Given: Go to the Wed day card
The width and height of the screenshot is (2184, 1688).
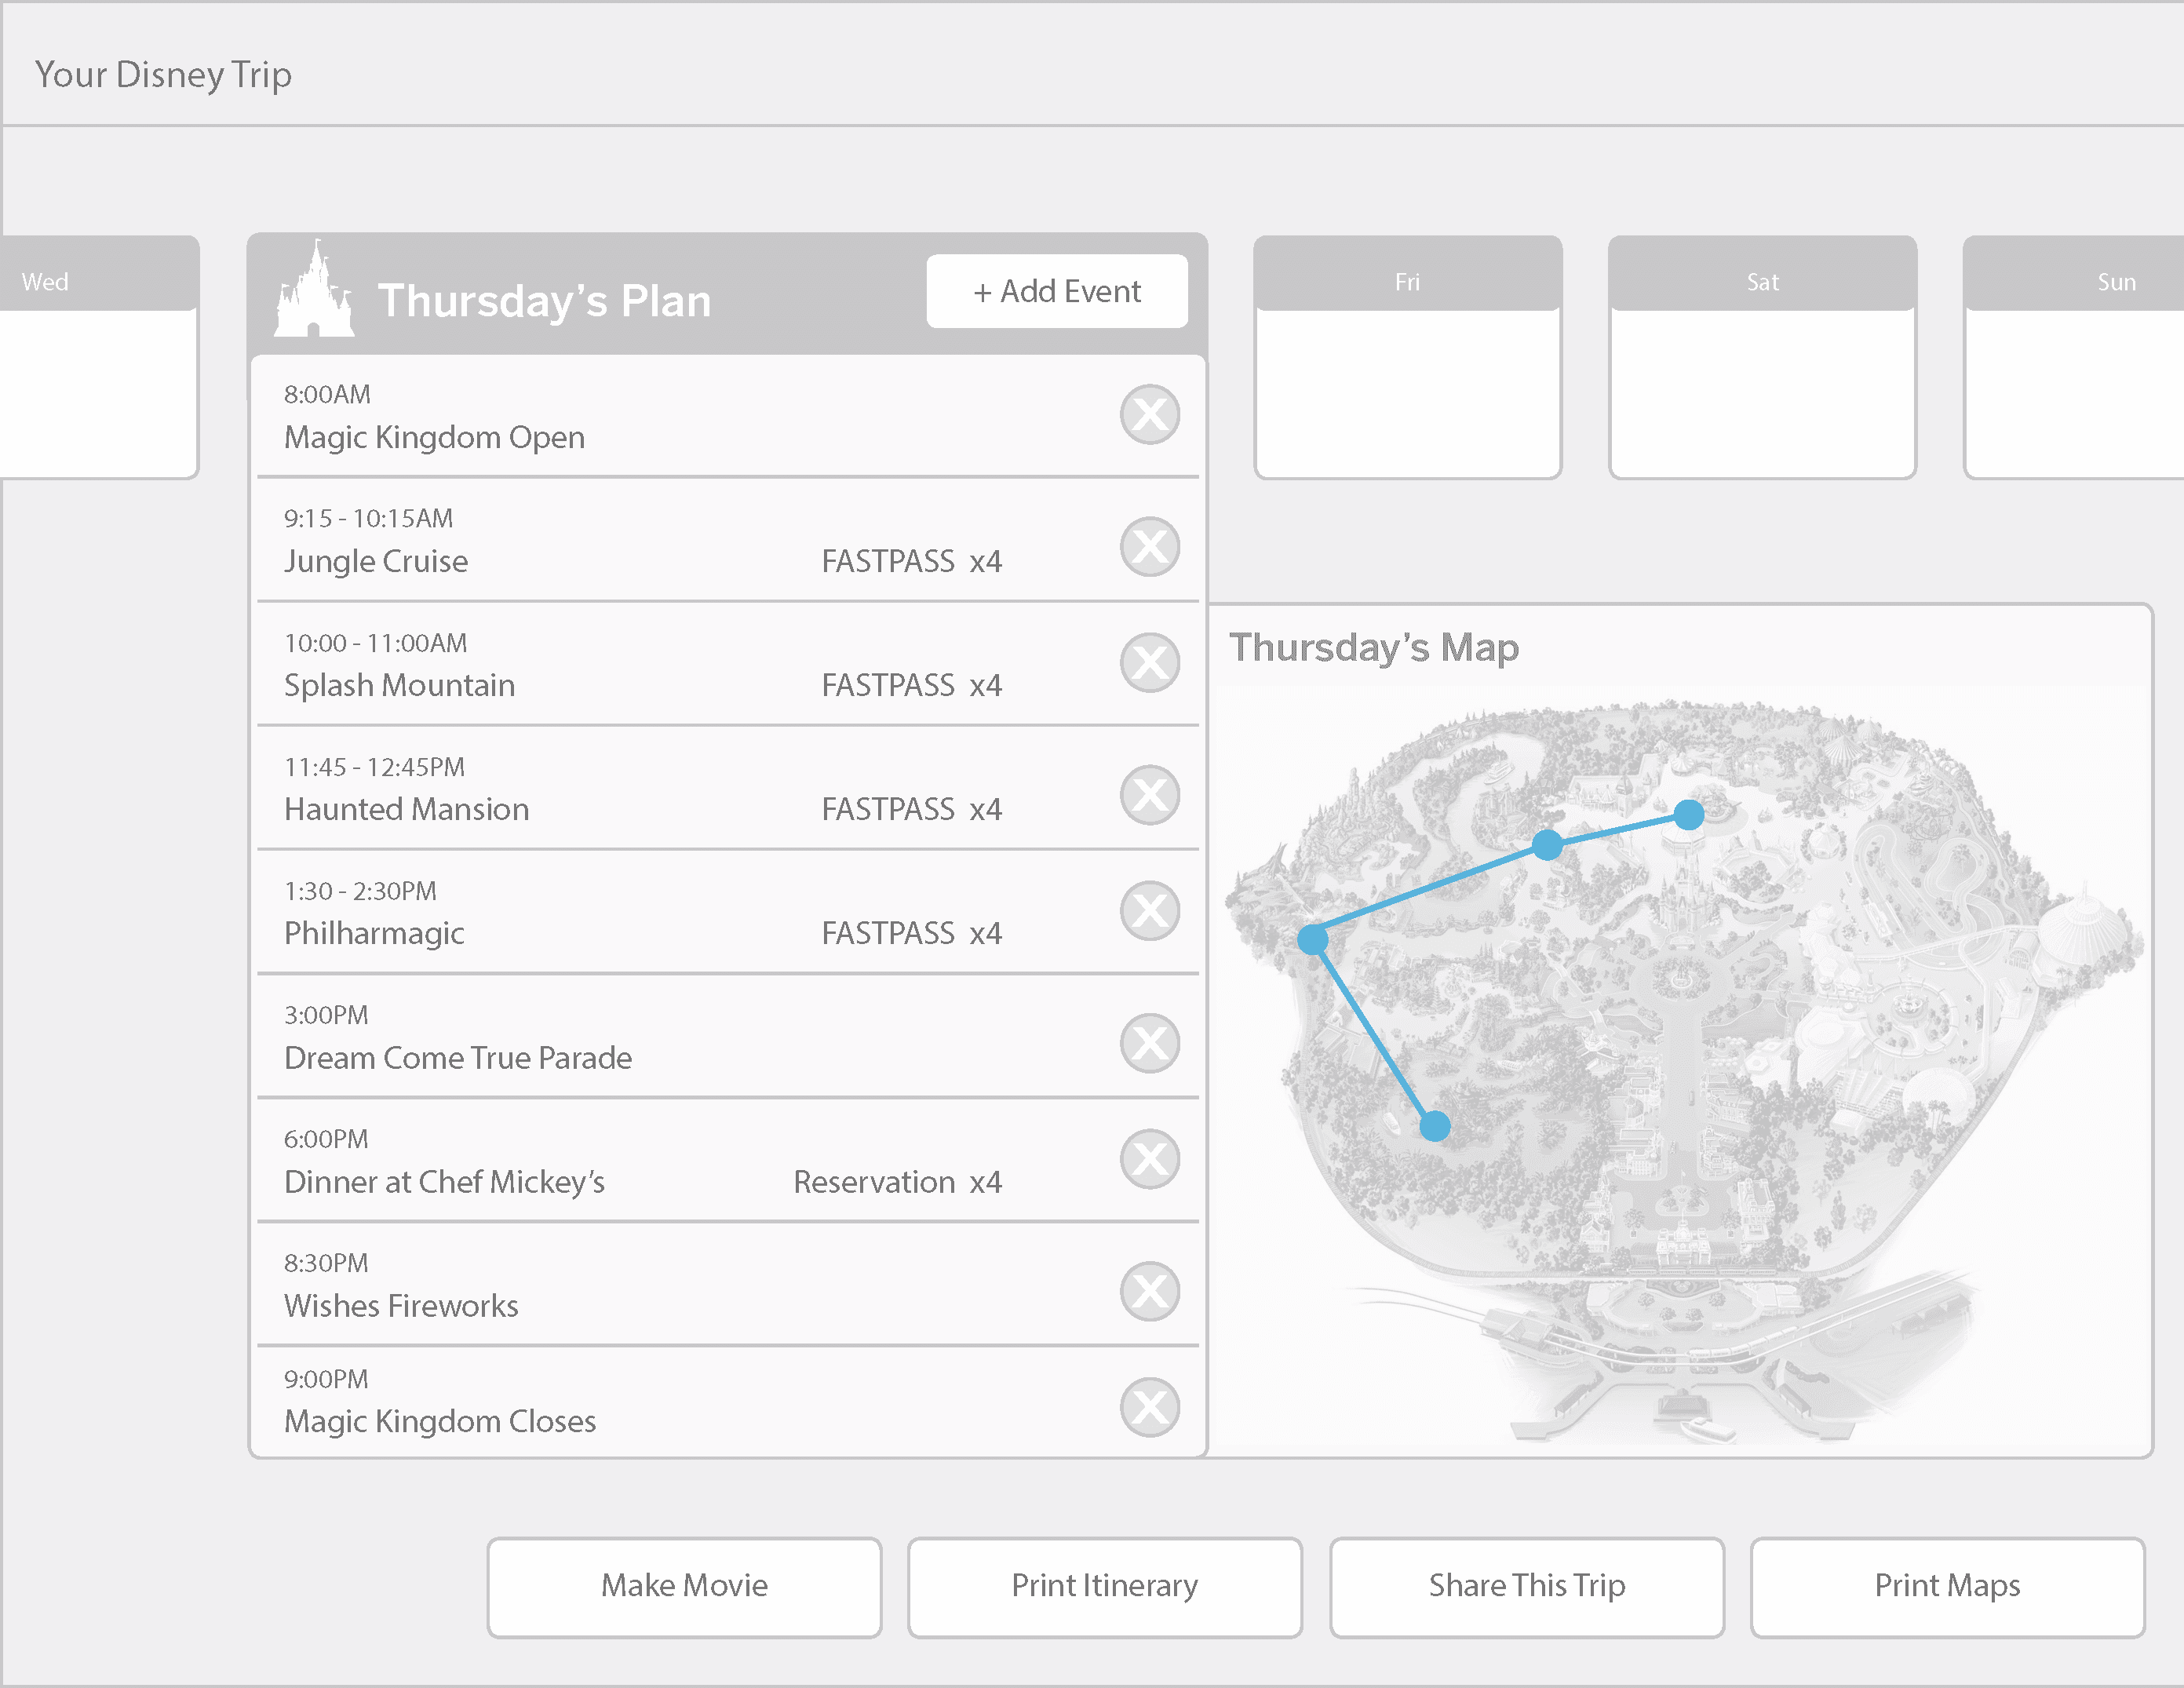Looking at the screenshot, I should click(x=97, y=357).
